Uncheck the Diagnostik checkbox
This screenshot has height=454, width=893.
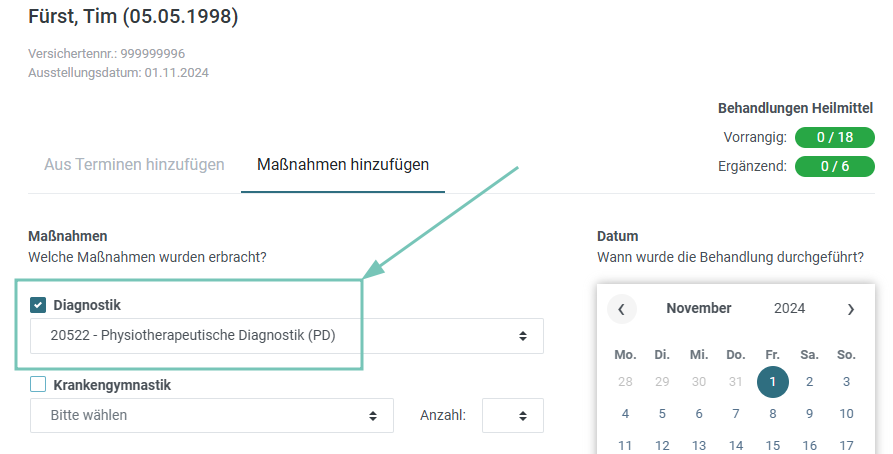tap(38, 305)
